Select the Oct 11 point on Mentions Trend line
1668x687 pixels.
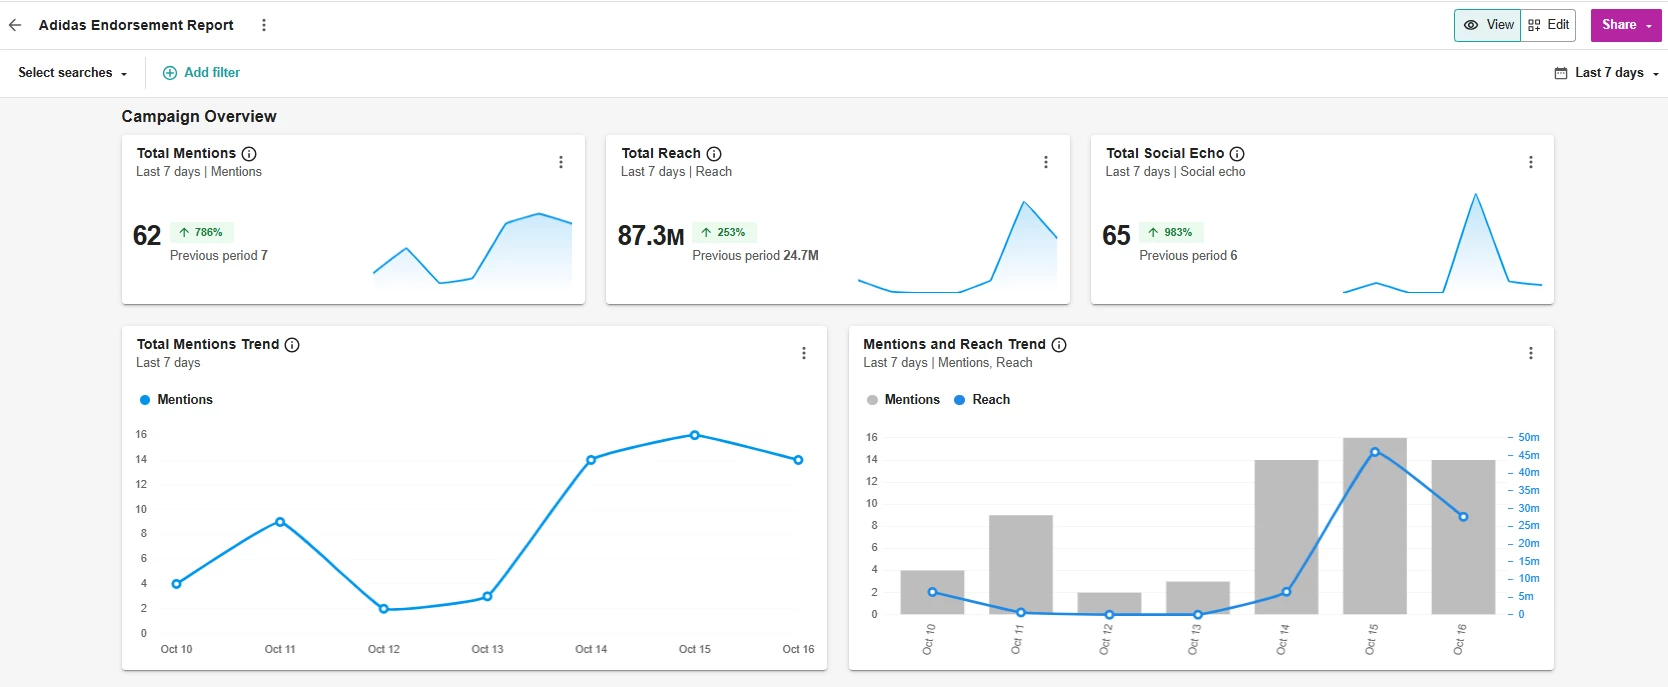[x=280, y=522]
